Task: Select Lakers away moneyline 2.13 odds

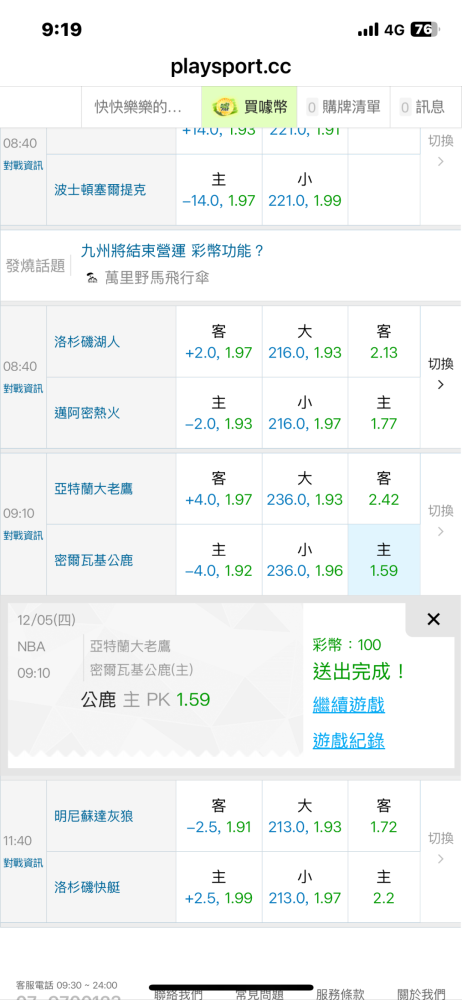Action: click(384, 342)
